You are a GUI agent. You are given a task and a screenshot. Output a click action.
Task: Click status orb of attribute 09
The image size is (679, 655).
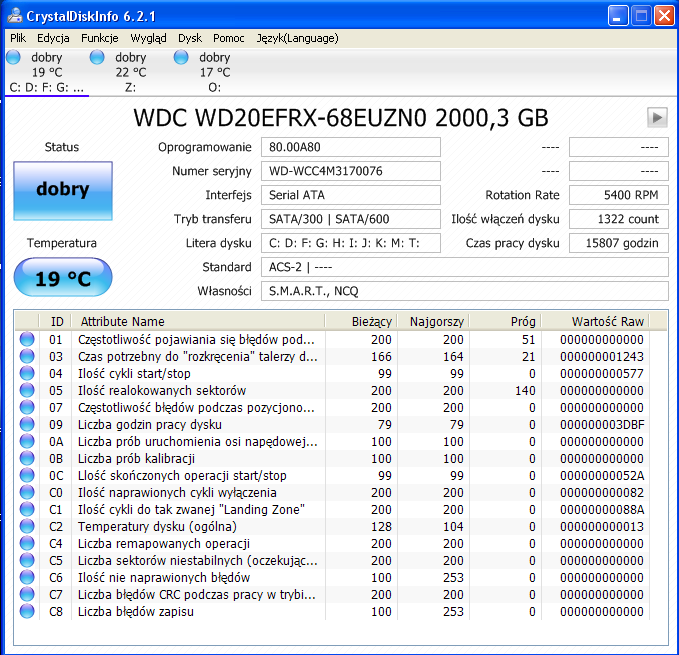[27, 424]
